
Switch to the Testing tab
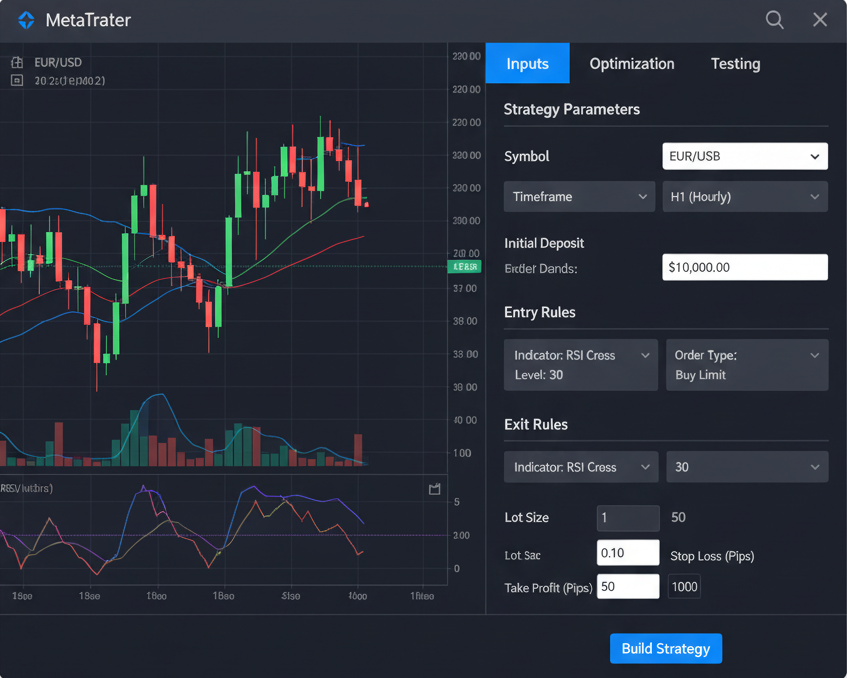(735, 63)
